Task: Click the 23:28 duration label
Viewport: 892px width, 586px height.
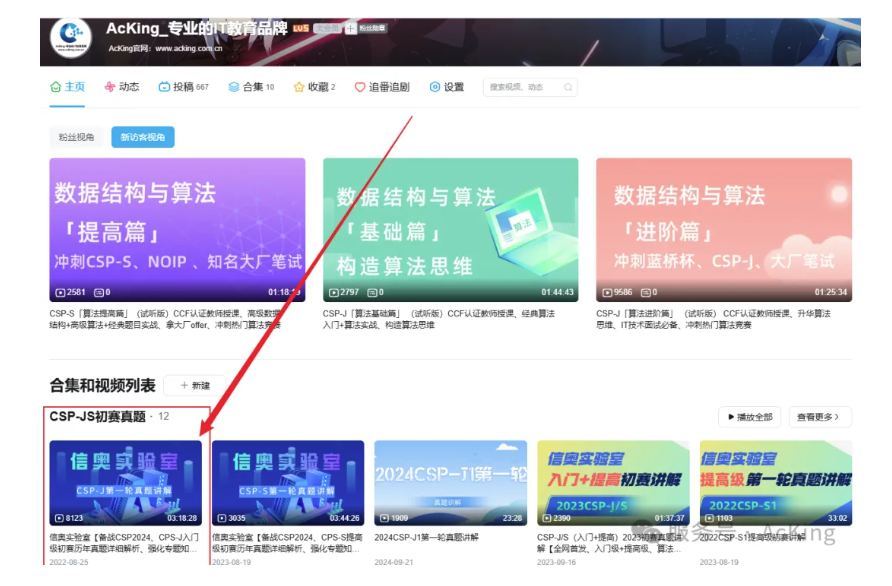Action: click(x=513, y=518)
